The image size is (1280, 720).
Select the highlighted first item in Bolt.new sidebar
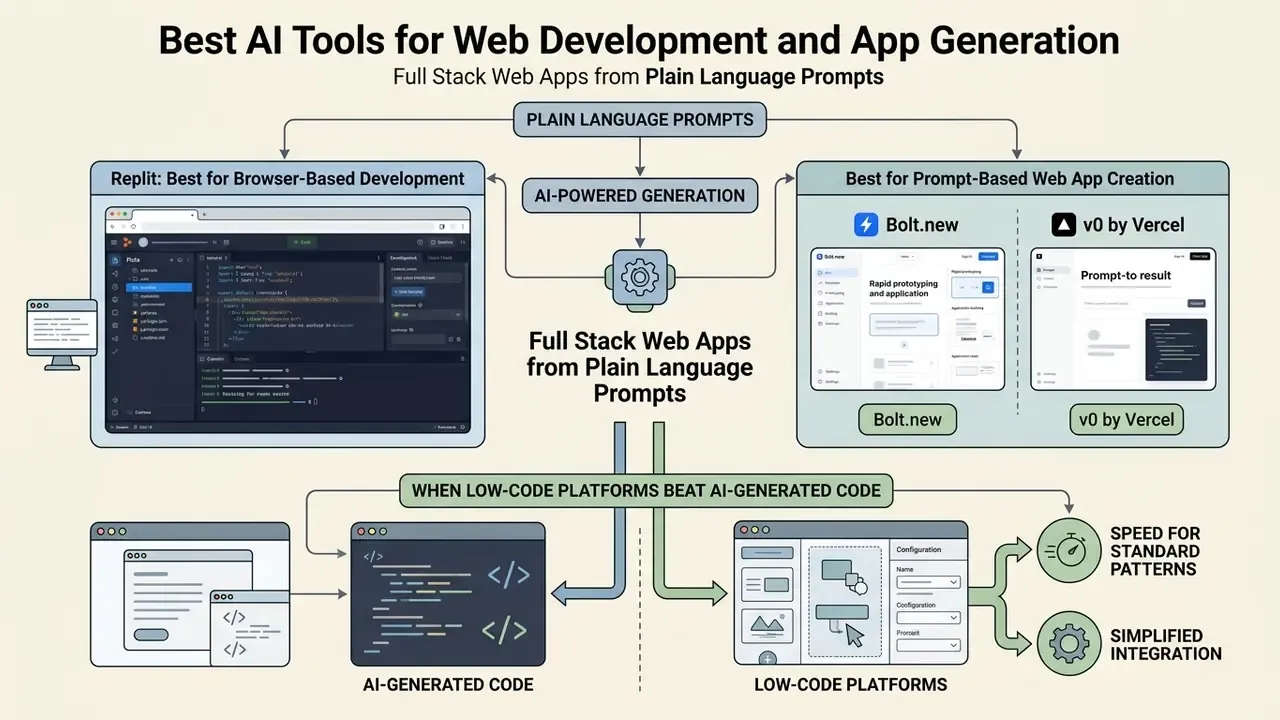[x=837, y=272]
